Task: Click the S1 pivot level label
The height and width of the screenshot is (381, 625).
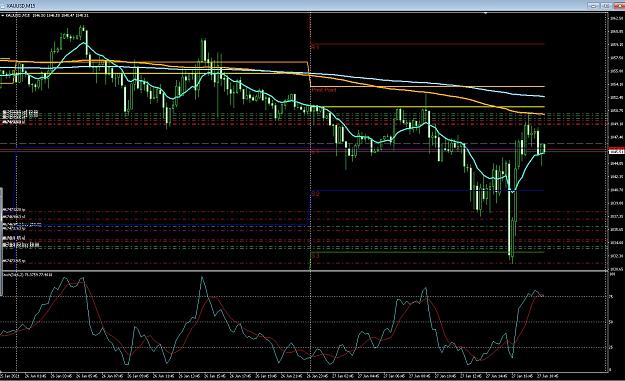Action: point(315,152)
